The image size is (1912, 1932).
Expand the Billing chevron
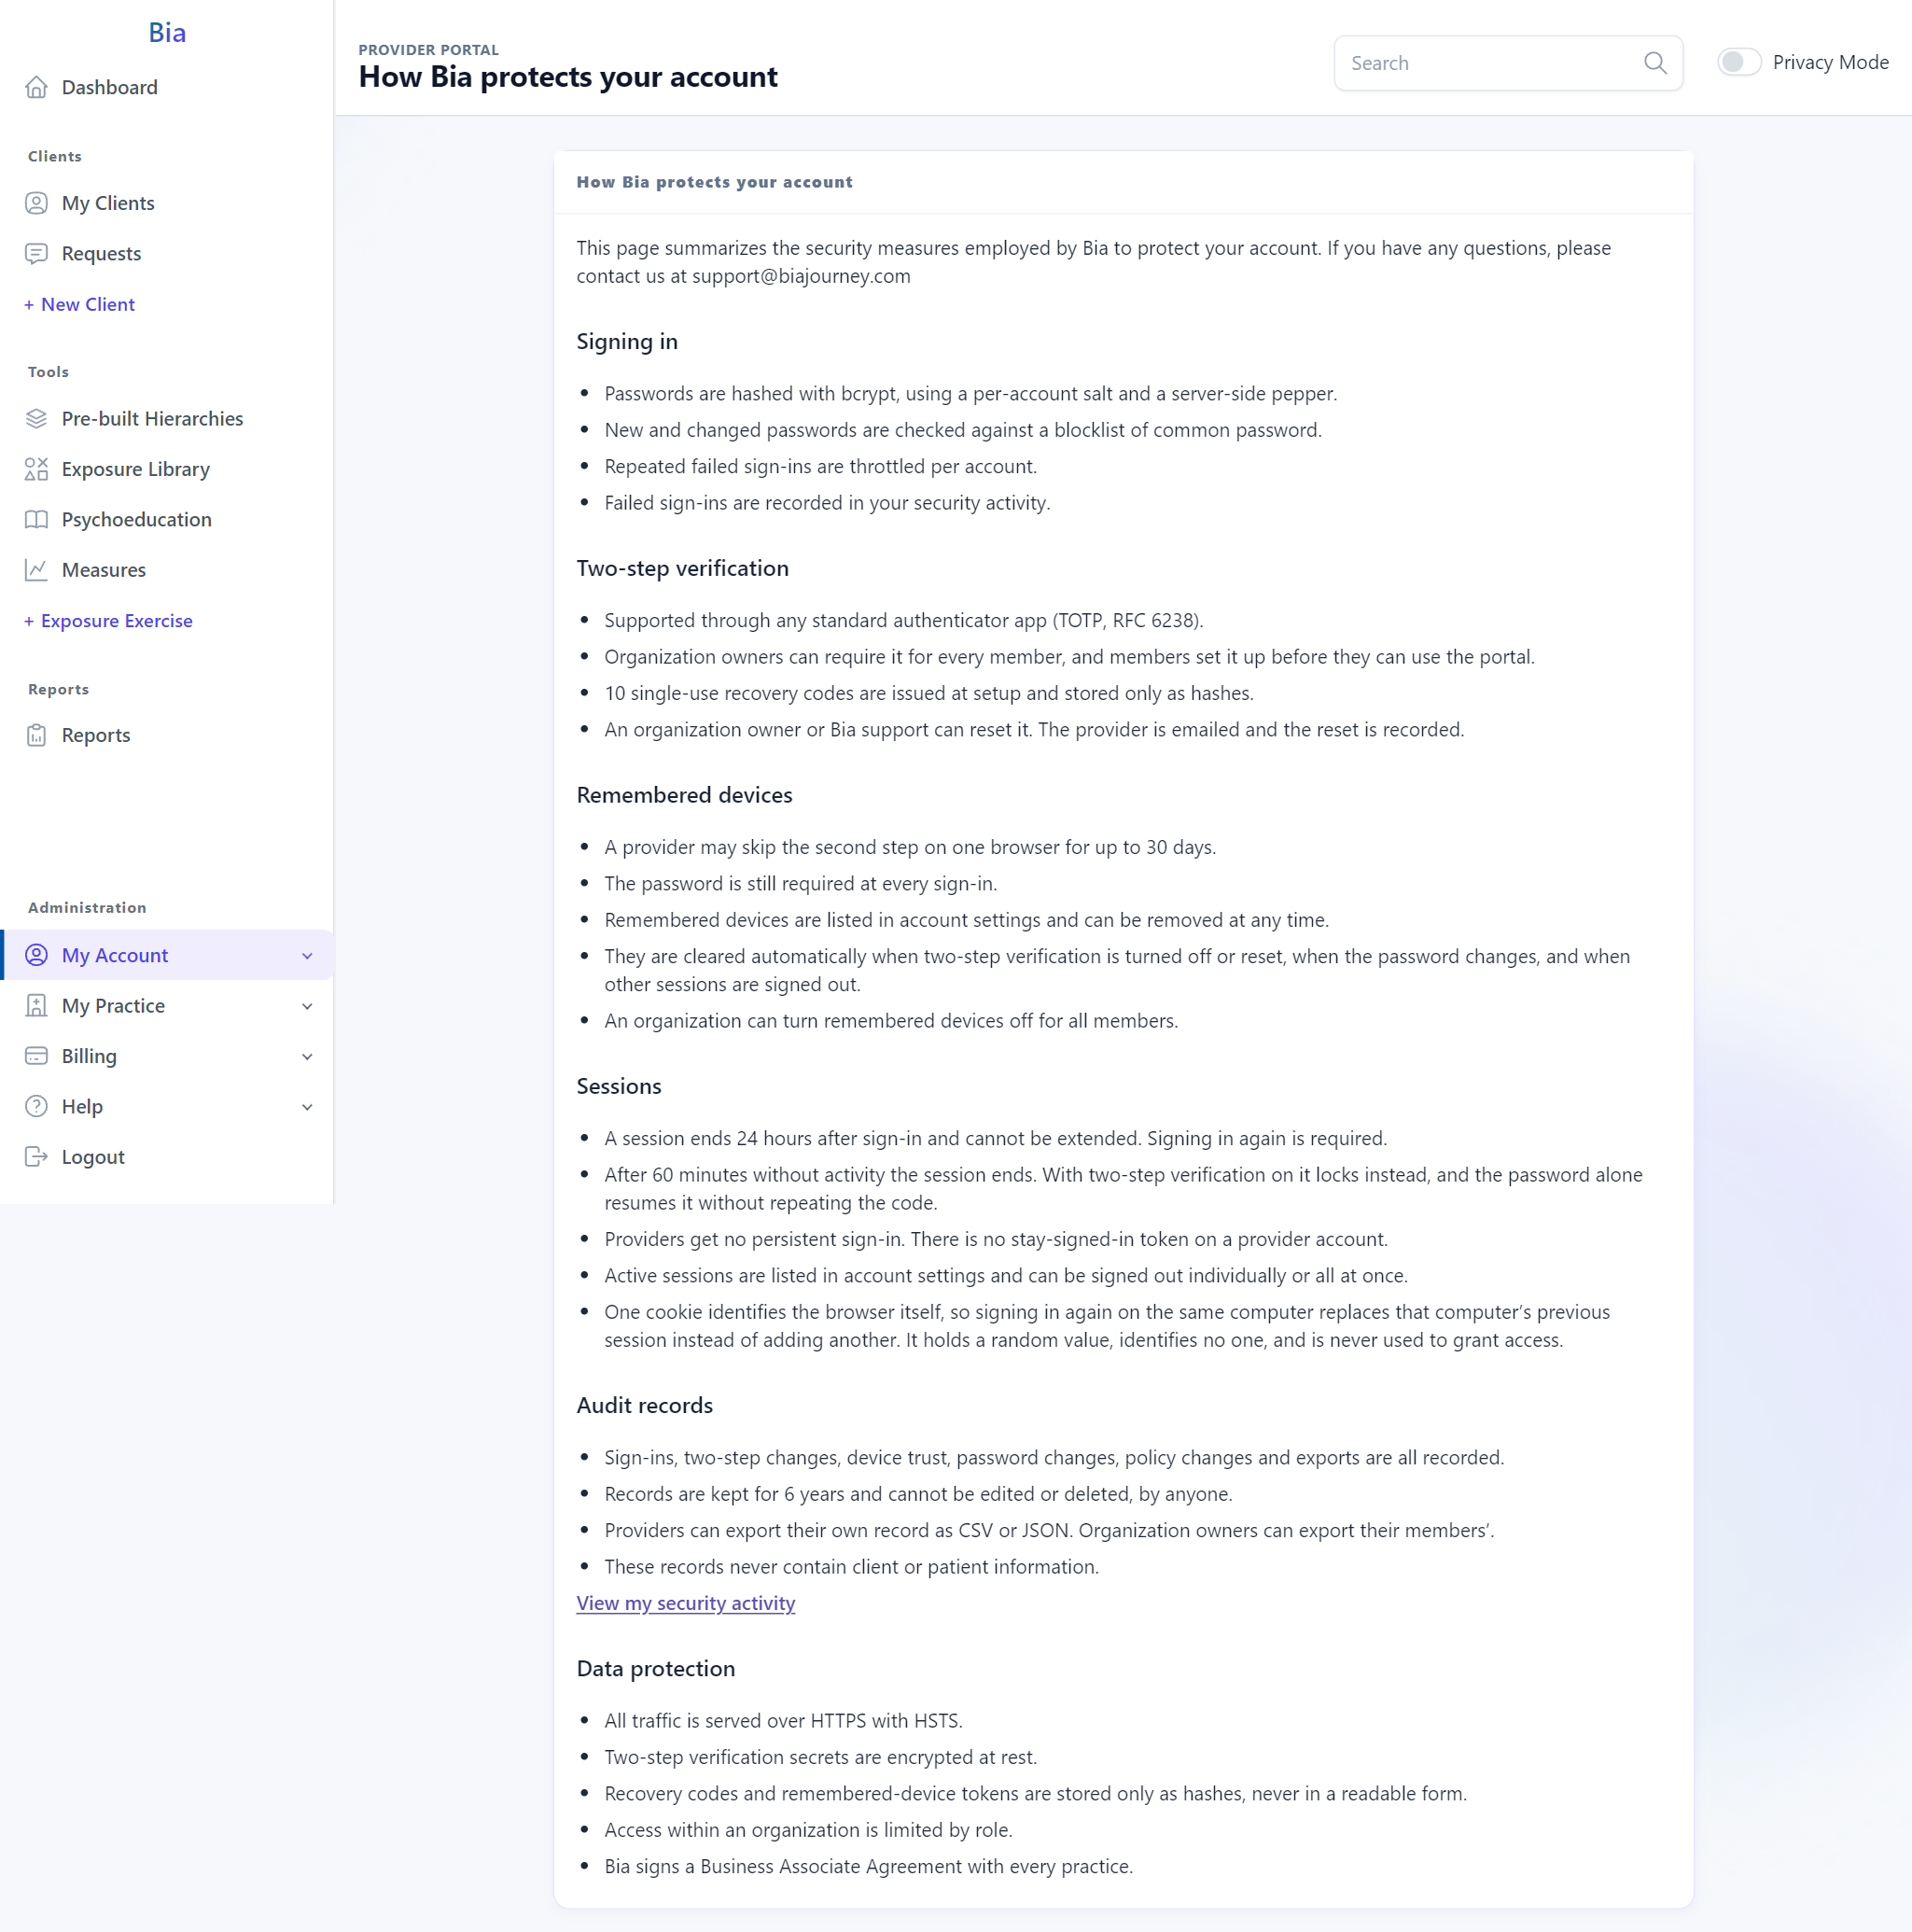307,1057
